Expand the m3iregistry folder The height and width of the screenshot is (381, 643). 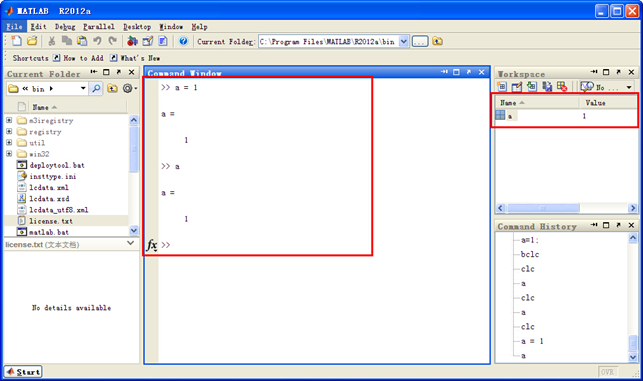coord(9,120)
